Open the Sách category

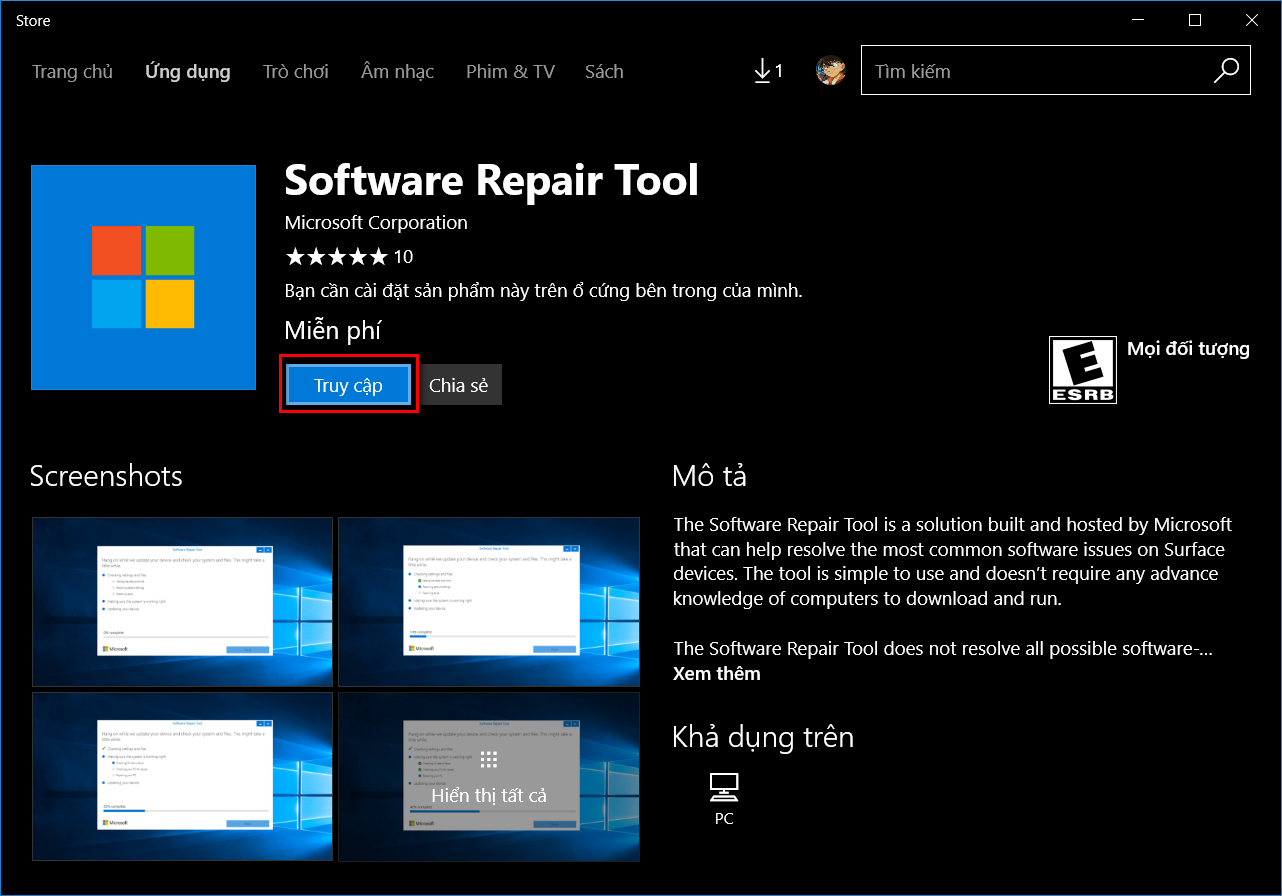coord(604,71)
